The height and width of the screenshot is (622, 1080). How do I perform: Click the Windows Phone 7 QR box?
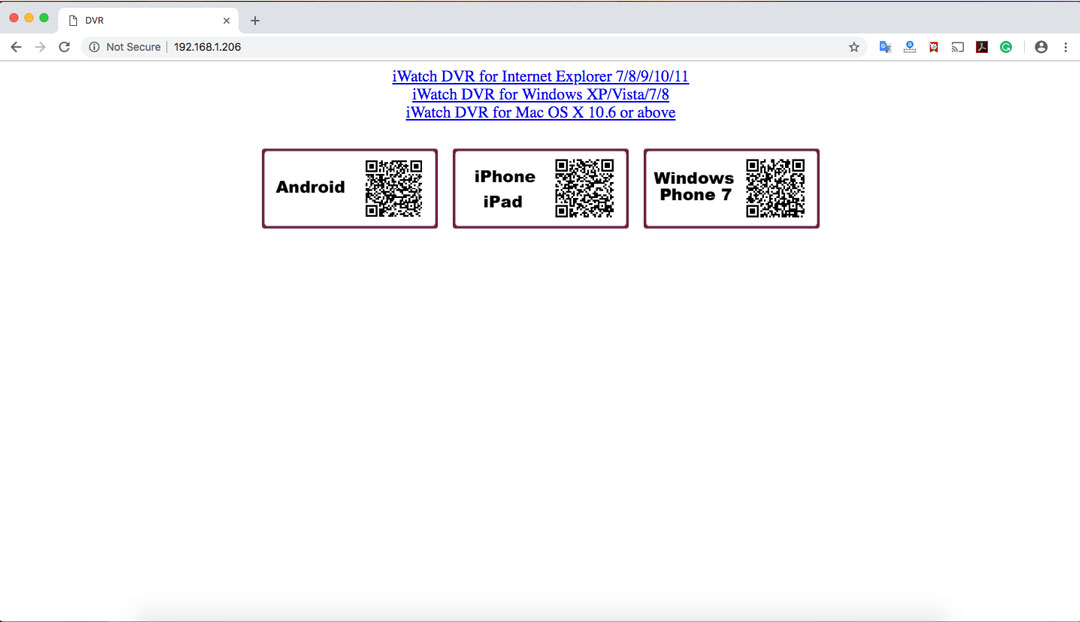731,188
